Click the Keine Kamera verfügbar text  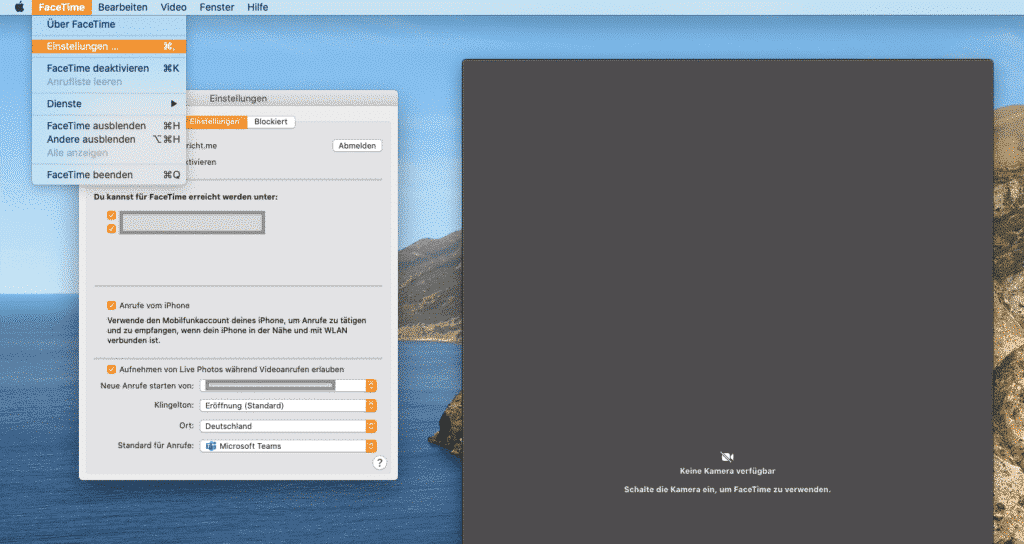(x=728, y=471)
